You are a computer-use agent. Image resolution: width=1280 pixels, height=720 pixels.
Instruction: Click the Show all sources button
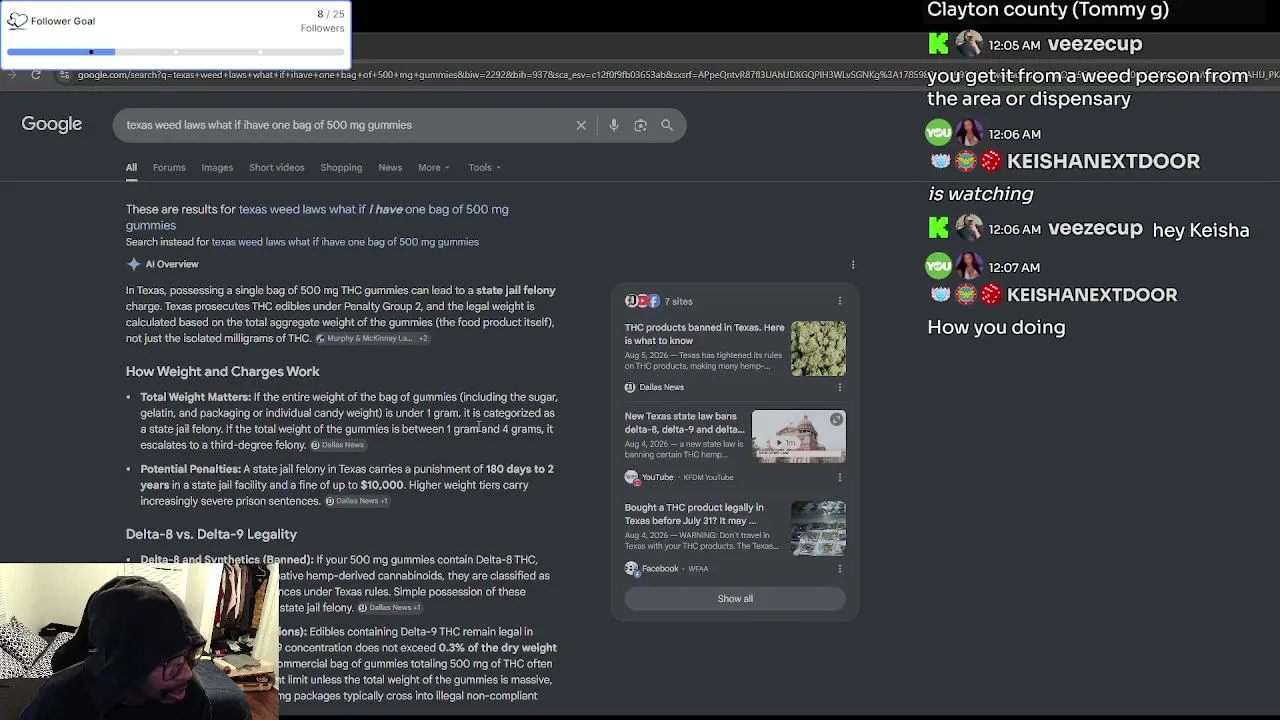(x=735, y=599)
